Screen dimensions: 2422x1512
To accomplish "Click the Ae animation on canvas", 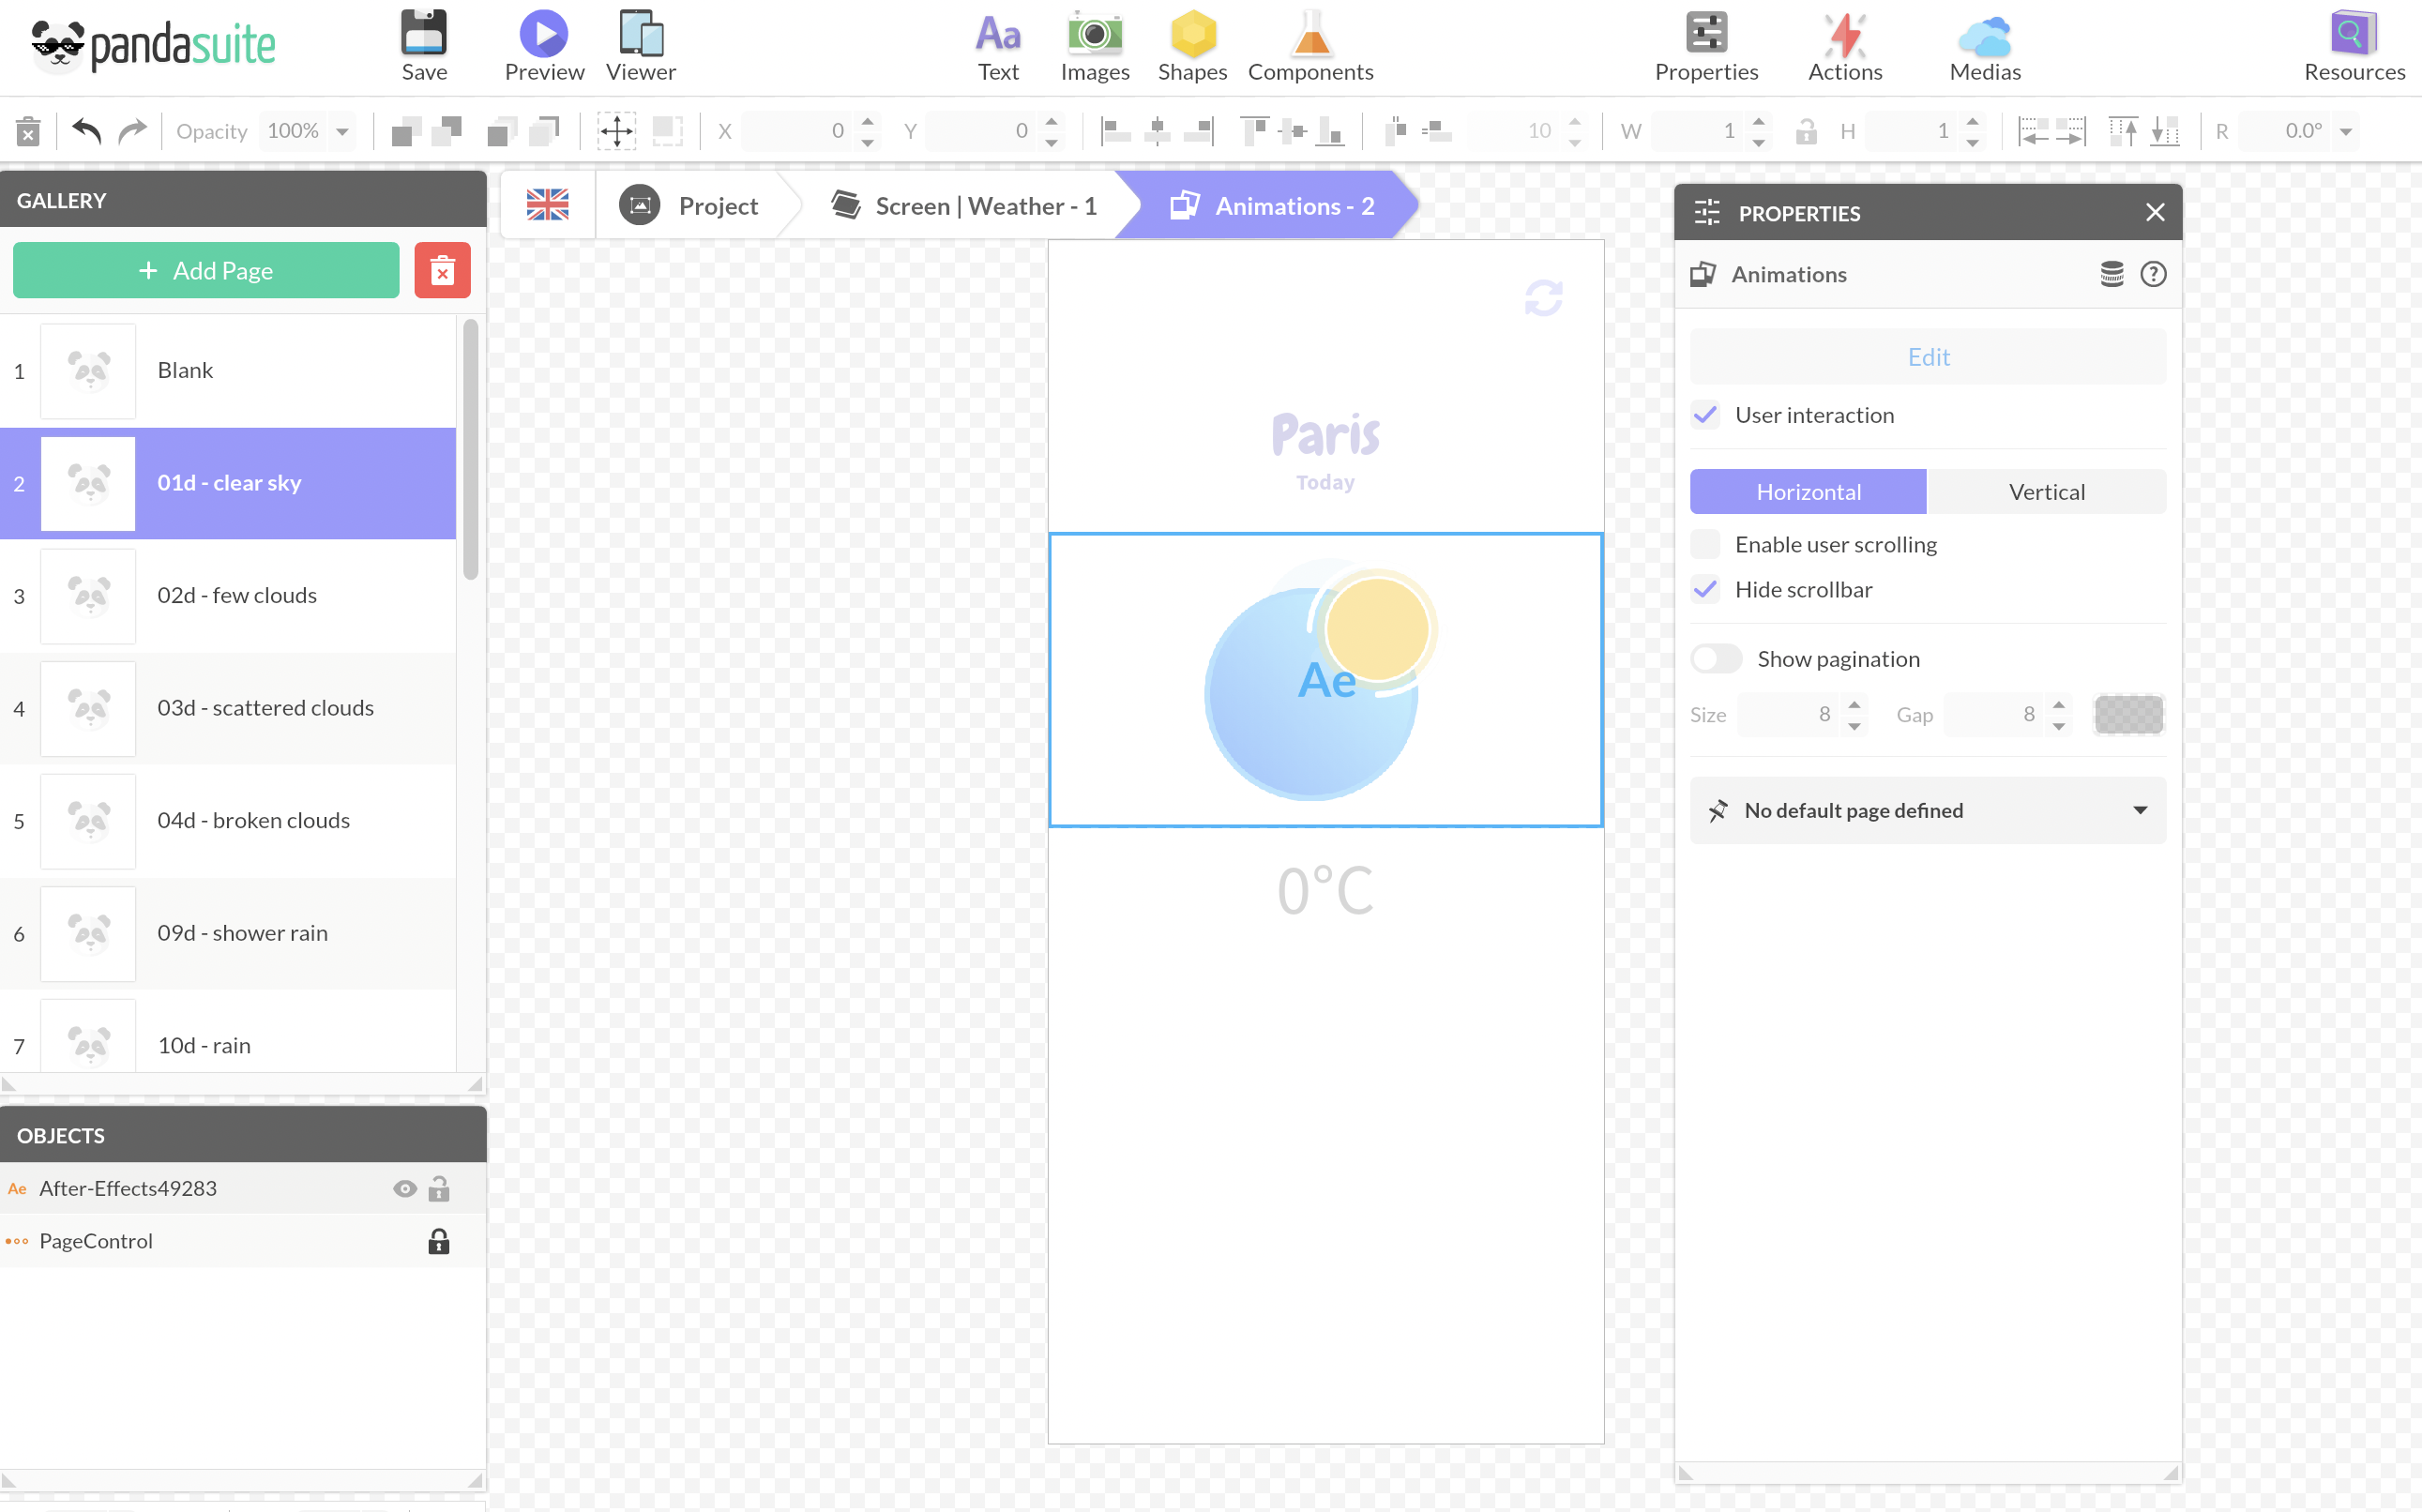I will pyautogui.click(x=1325, y=680).
